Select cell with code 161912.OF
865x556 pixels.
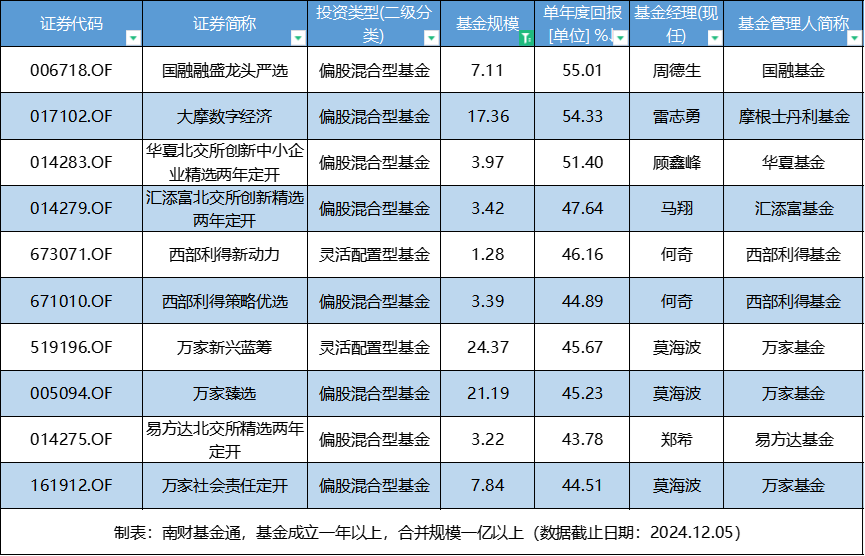point(71,486)
